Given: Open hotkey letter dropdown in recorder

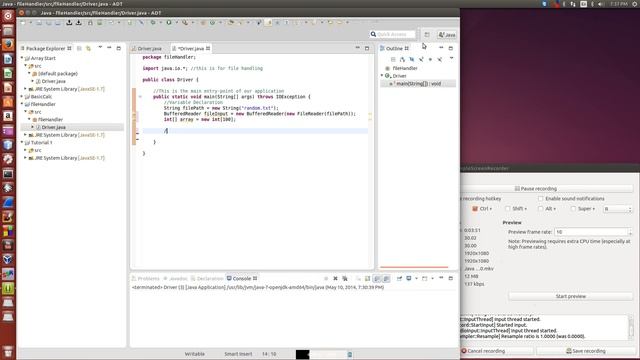Looking at the screenshot, I should pyautogui.click(x=618, y=209).
